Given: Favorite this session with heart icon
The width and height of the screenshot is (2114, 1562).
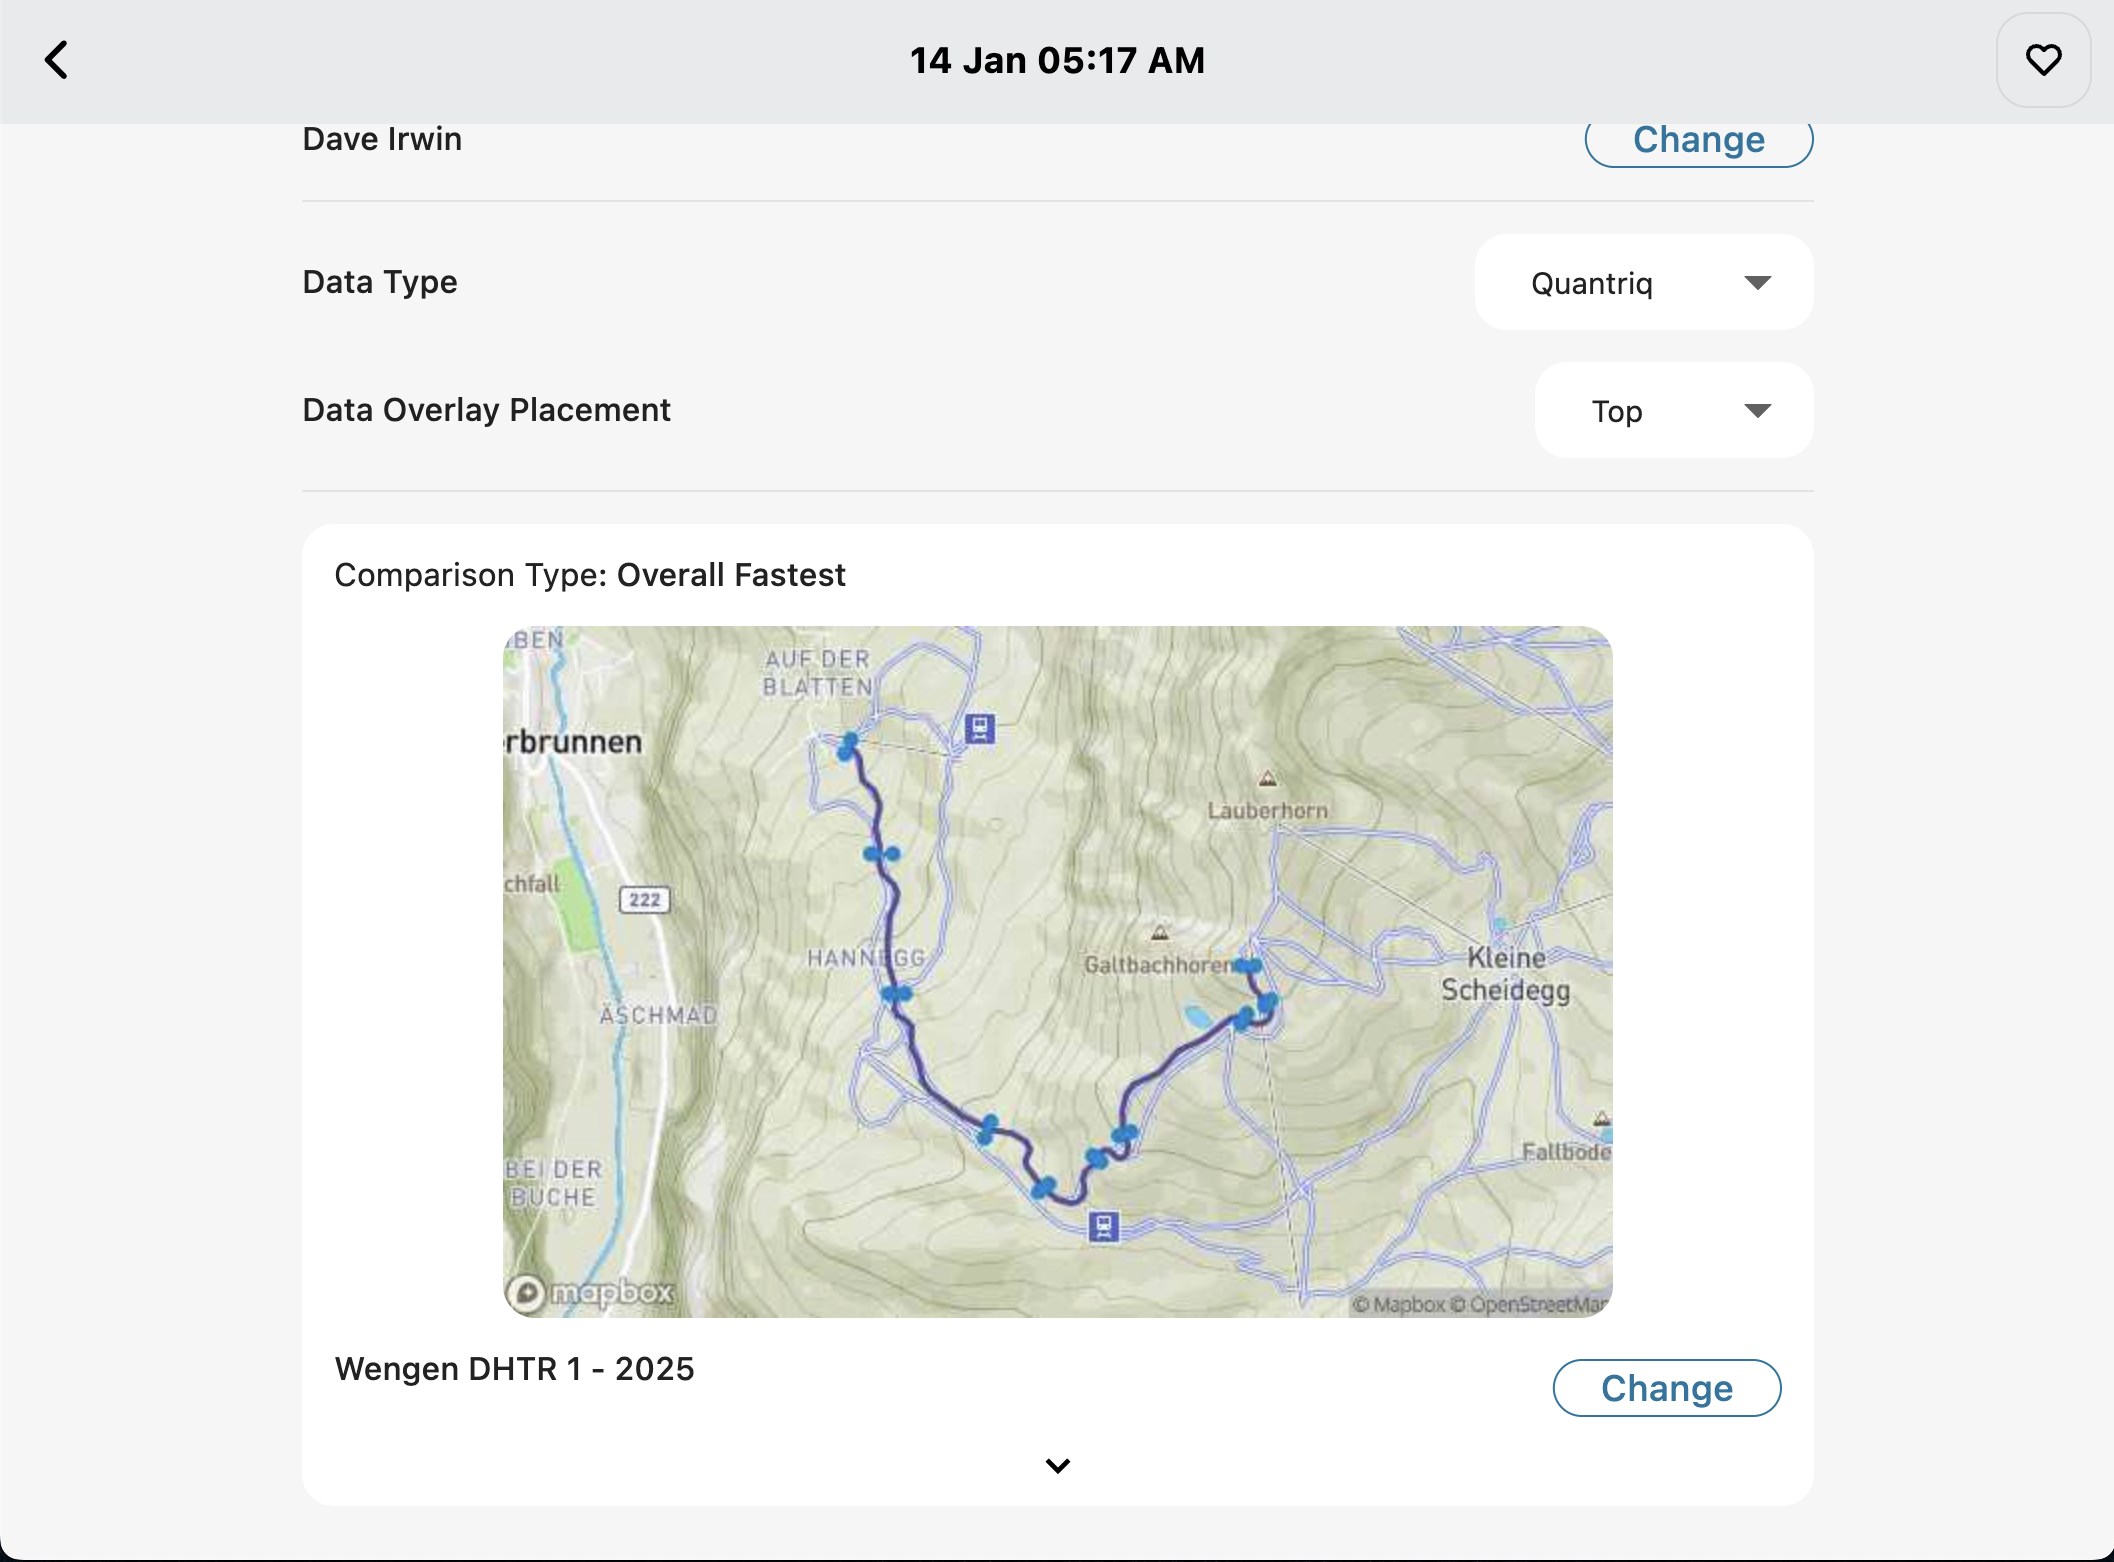Looking at the screenshot, I should point(2043,60).
